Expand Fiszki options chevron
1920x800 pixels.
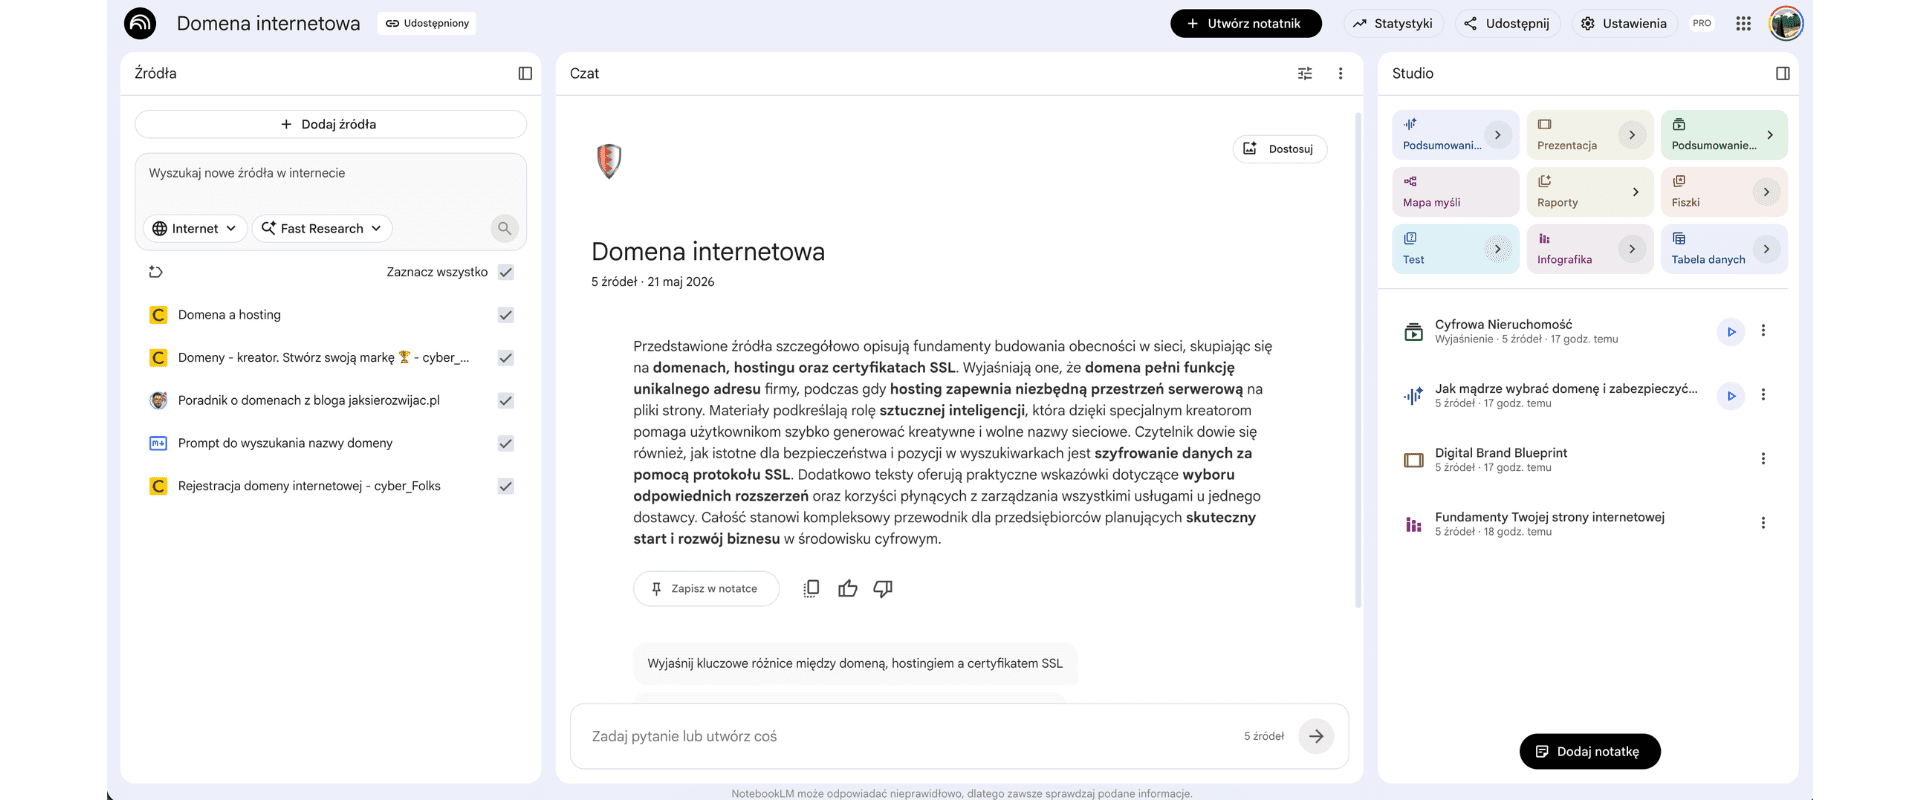tap(1766, 192)
